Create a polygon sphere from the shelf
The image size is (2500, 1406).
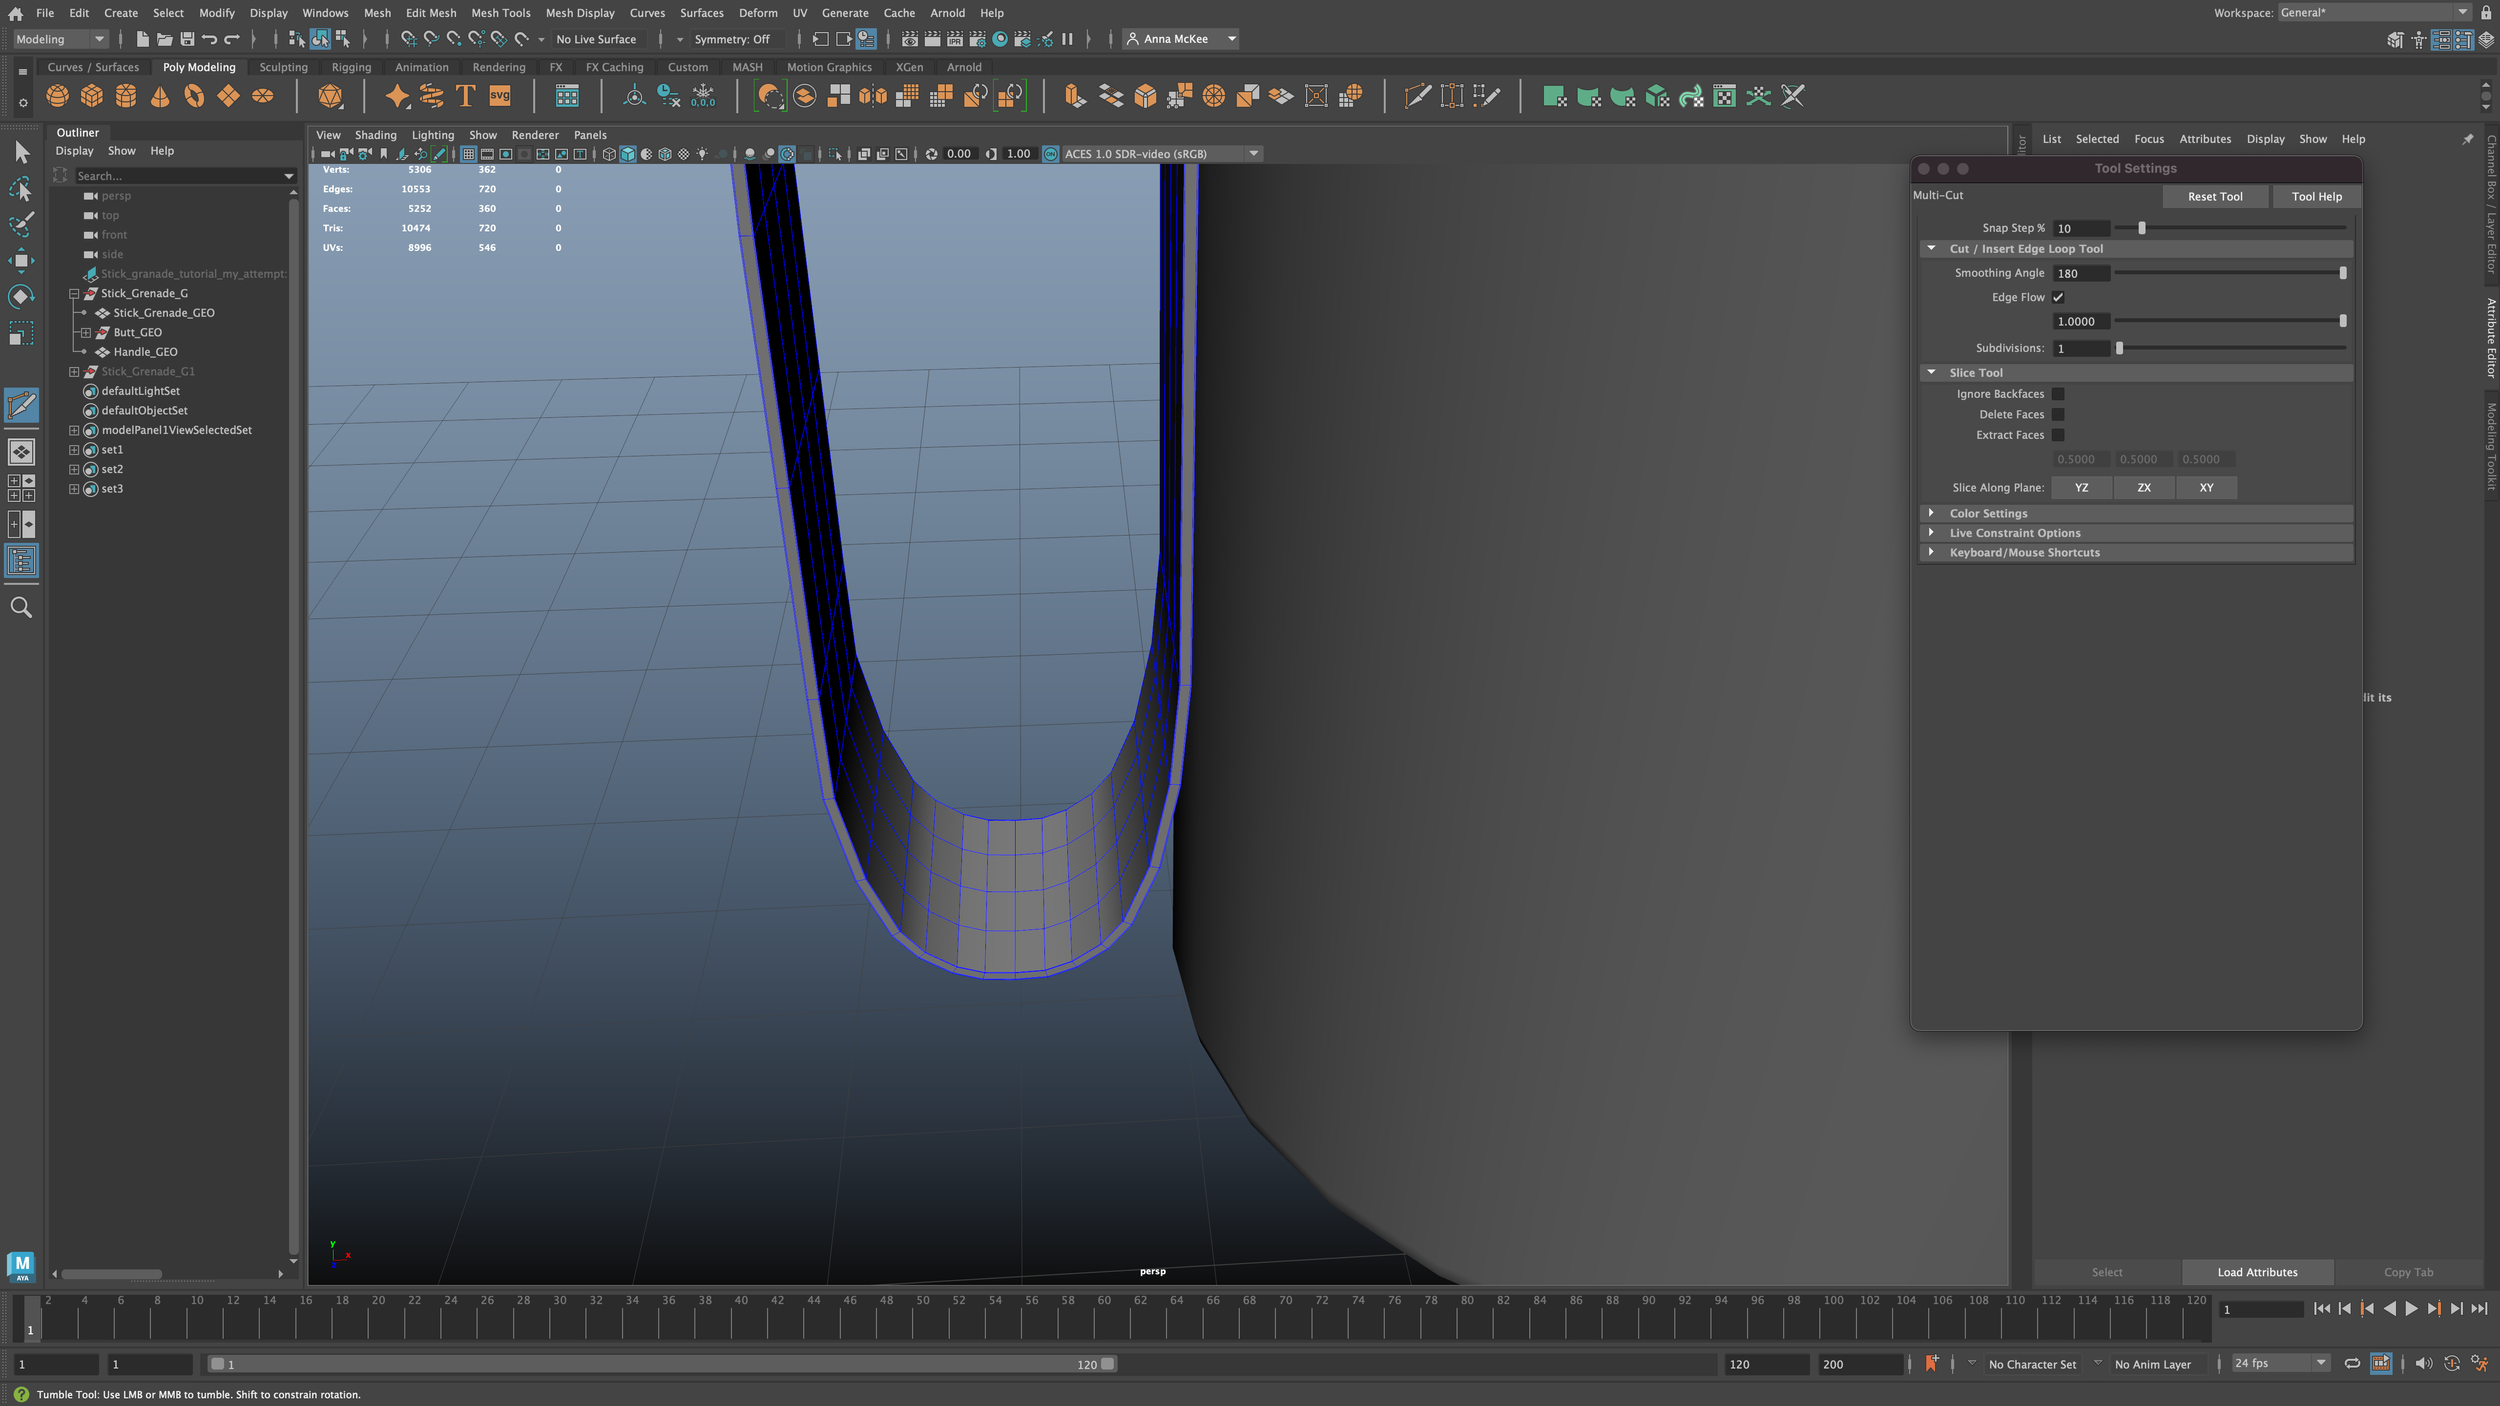point(58,96)
